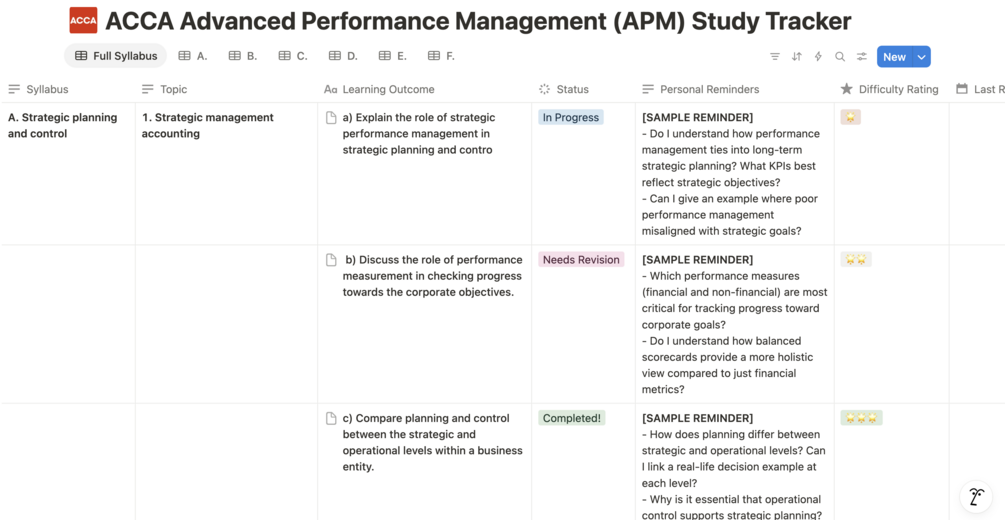
Task: Switch to the C. view tab
Action: pos(293,56)
